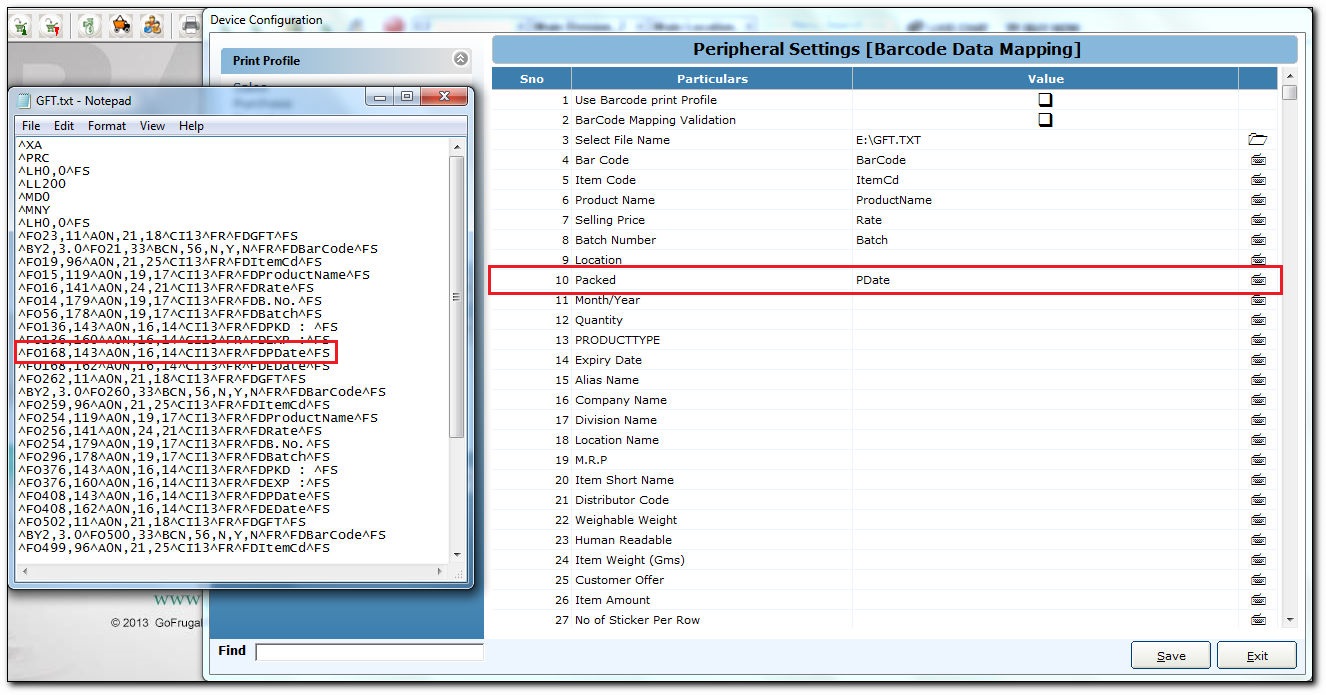Click the sales return cart toolbar icon
Image resolution: width=1326 pixels, height=695 pixels.
[51, 25]
